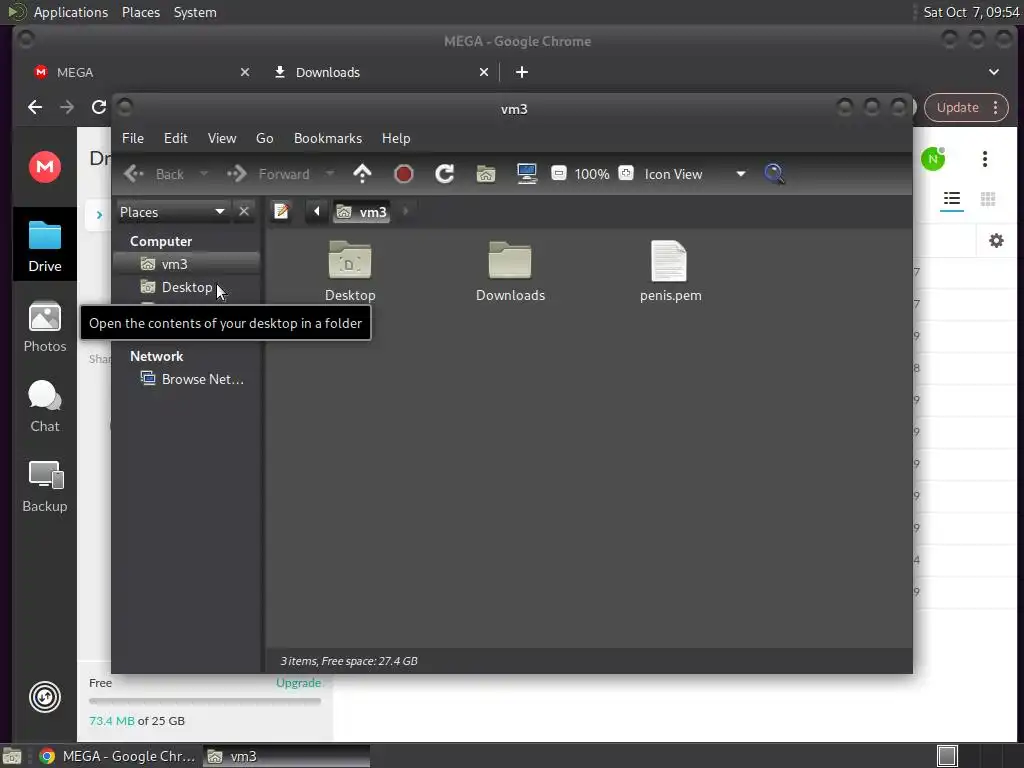Click the path bar left arrow

317,212
